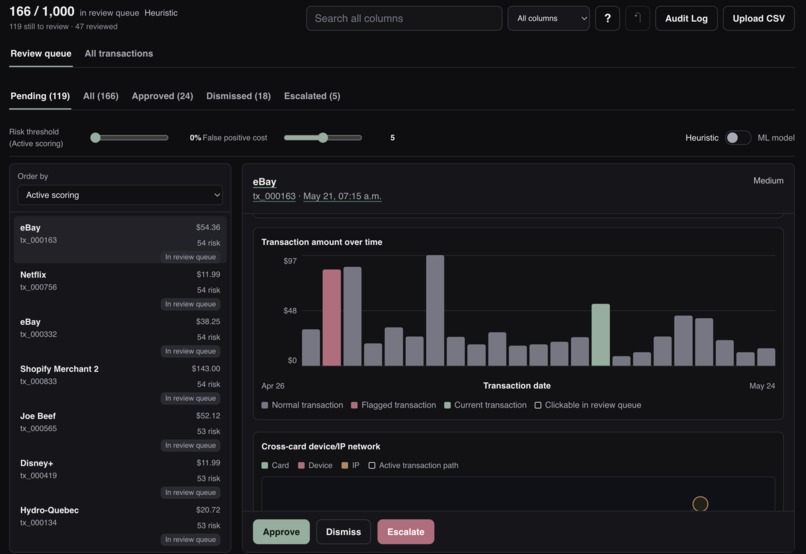Click the 53 risk value on Disney+ row
The width and height of the screenshot is (806, 554).
pyautogui.click(x=208, y=478)
